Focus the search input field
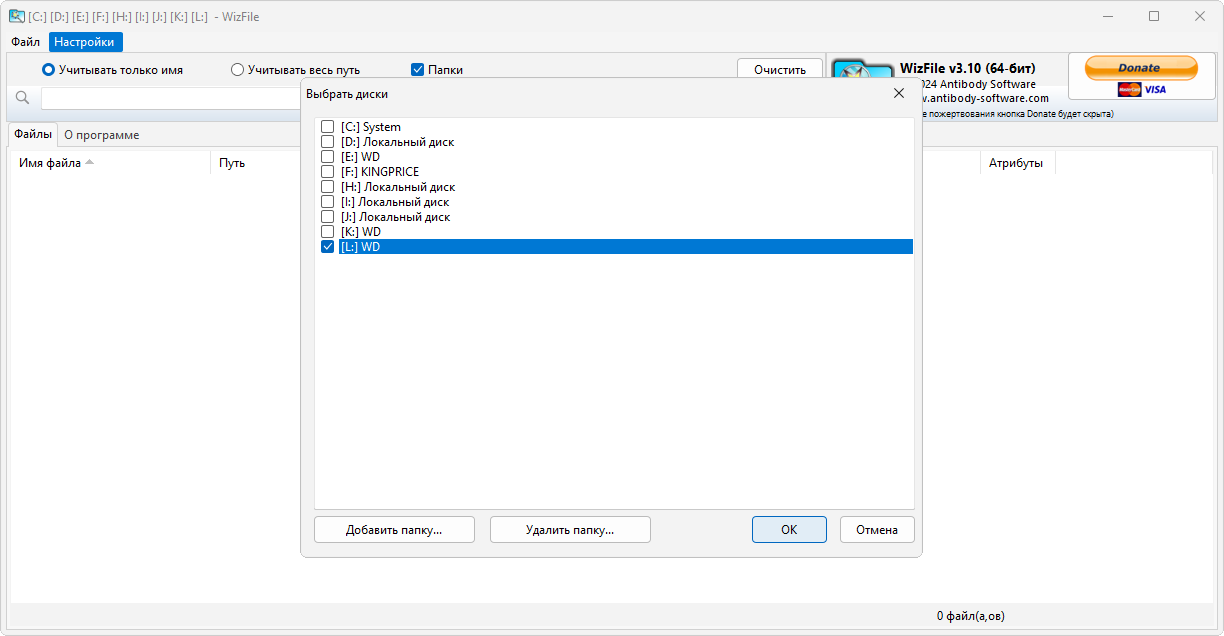Image resolution: width=1224 pixels, height=636 pixels. (172, 98)
